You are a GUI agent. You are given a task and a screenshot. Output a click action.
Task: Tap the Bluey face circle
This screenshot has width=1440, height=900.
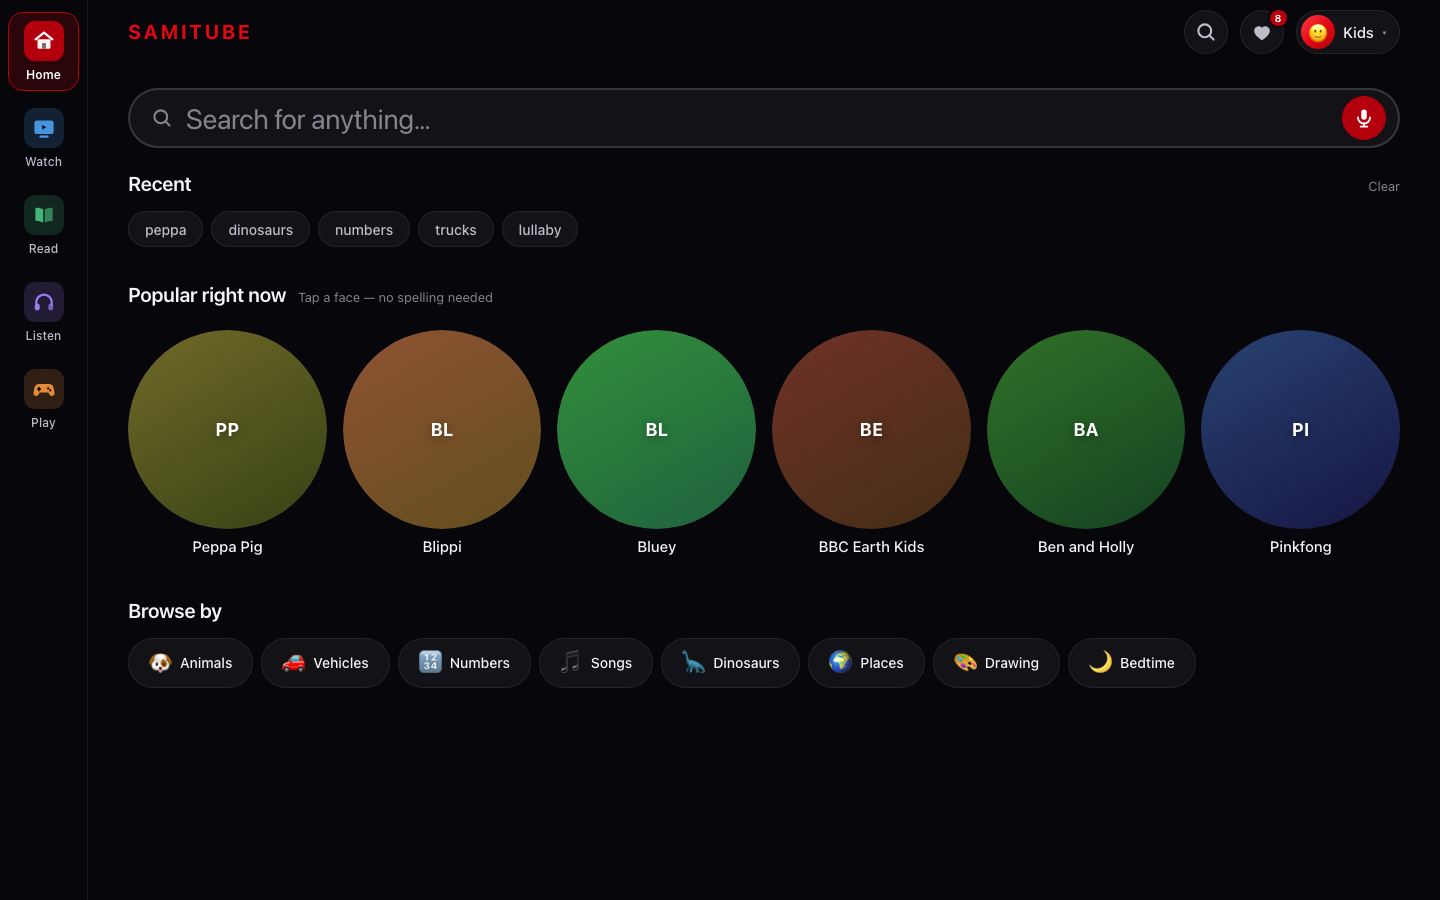pos(656,429)
